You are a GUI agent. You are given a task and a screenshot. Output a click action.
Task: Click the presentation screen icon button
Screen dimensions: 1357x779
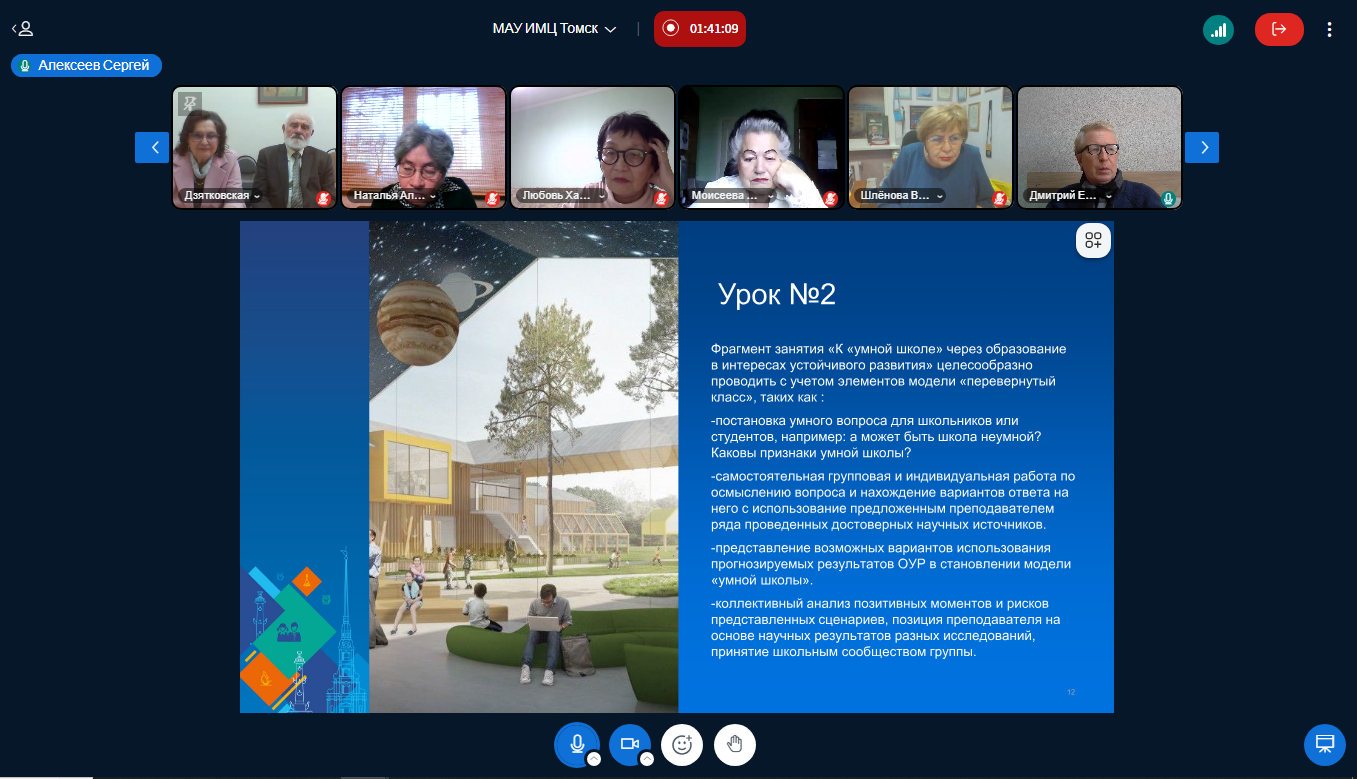click(x=1324, y=744)
